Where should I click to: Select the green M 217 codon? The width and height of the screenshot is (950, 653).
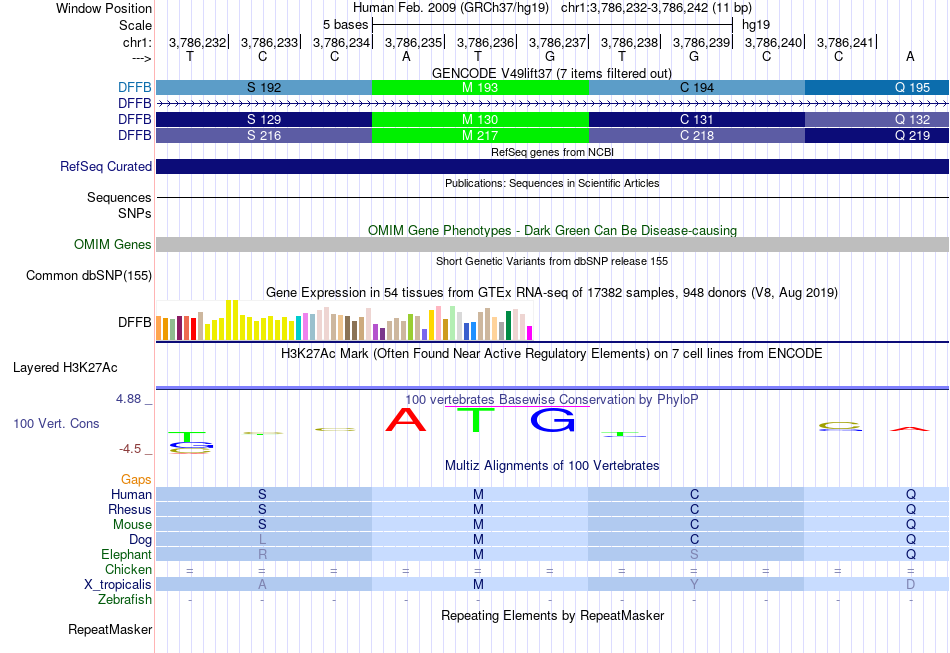pos(480,135)
